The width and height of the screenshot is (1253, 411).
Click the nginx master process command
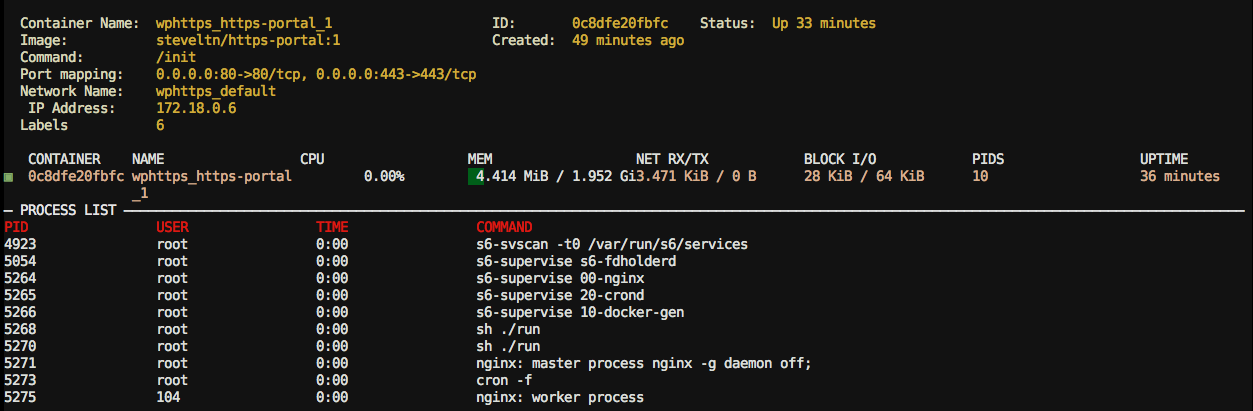(643, 363)
